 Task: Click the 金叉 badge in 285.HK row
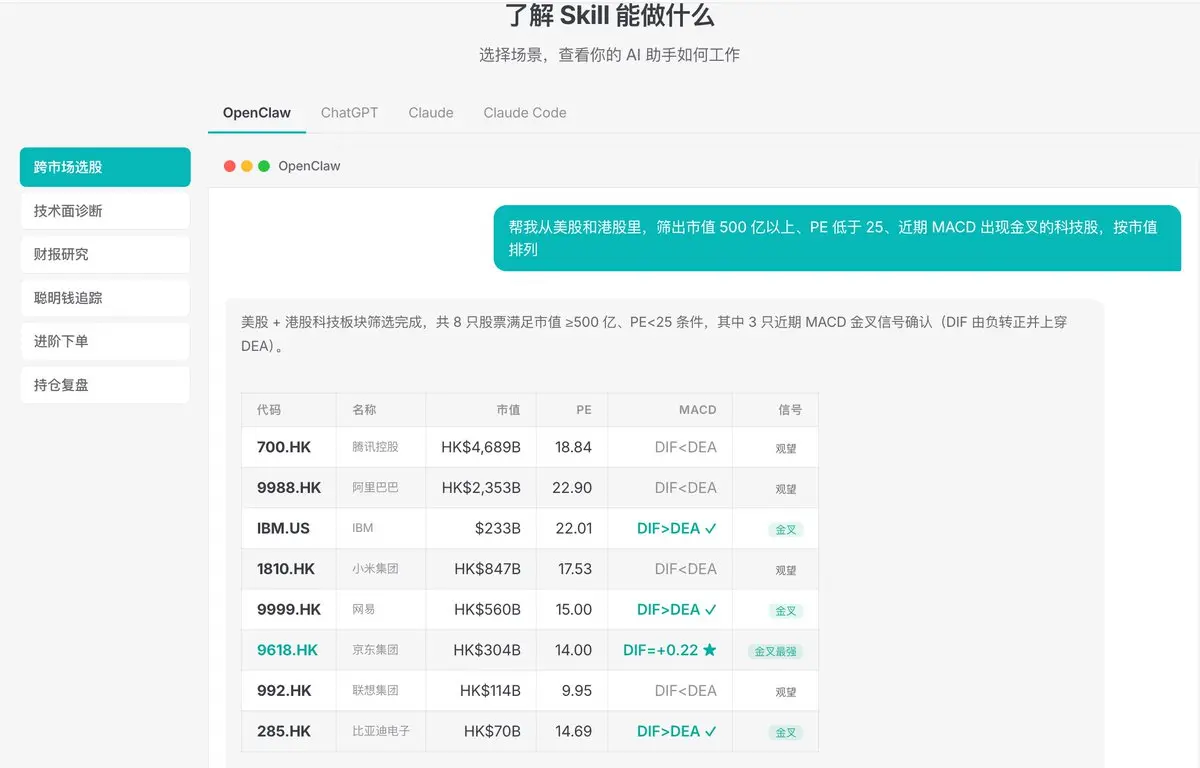(786, 732)
